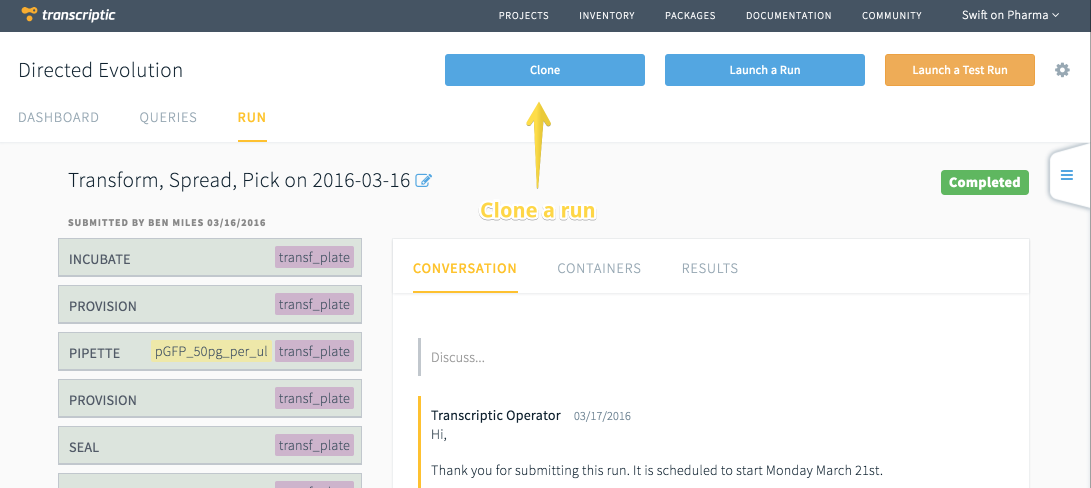
Task: Switch to the Dashboard tab
Action: tap(58, 118)
